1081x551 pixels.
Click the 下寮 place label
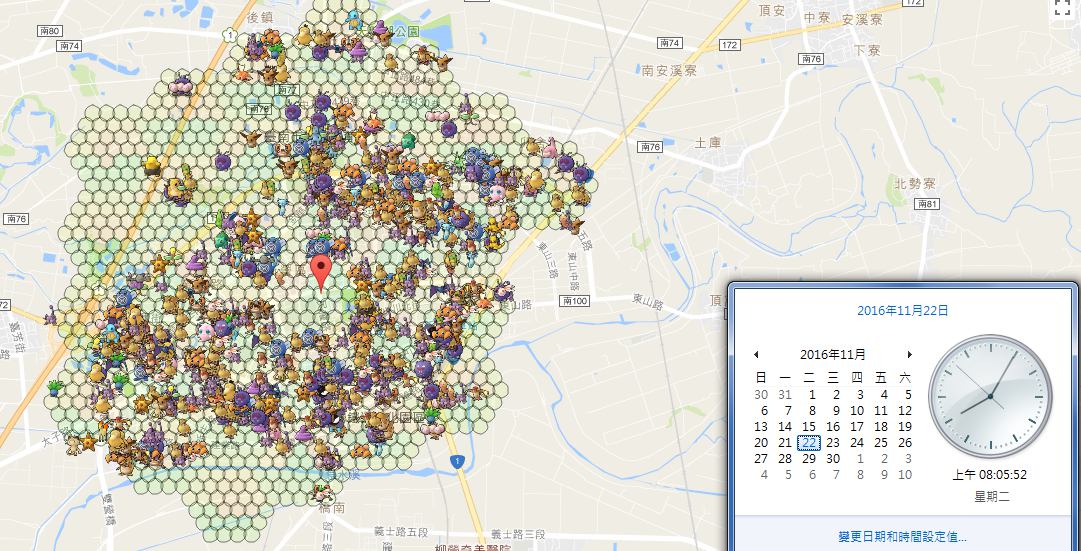coord(867,50)
